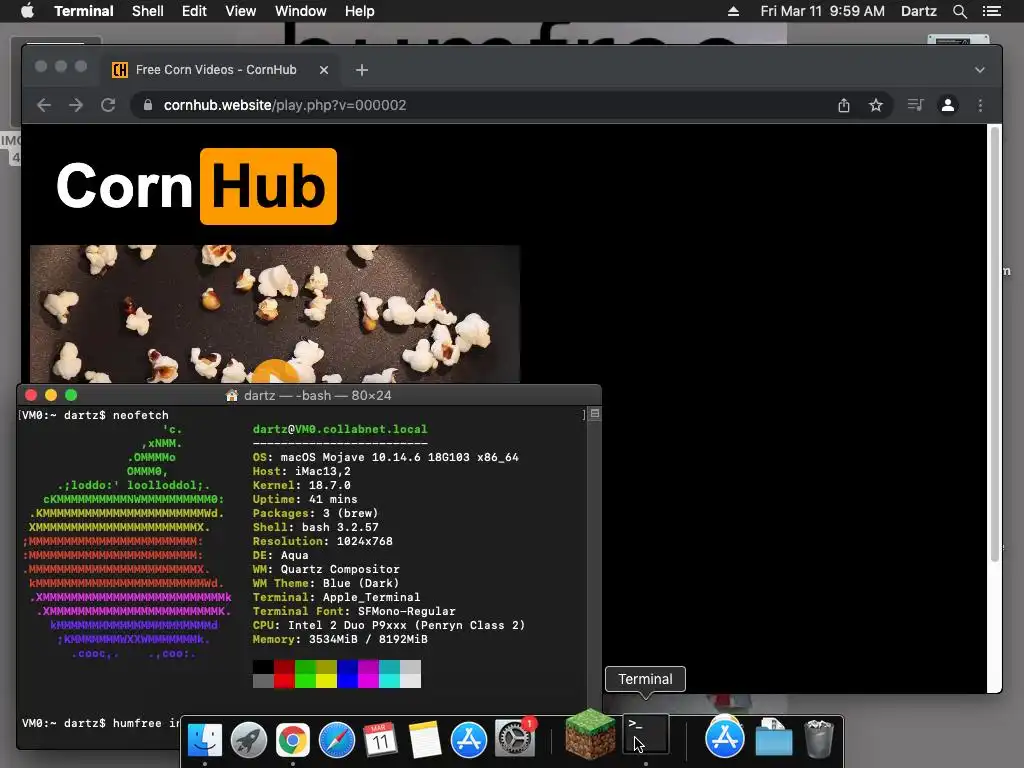Click the 'humfree' command prompt line

point(101,723)
